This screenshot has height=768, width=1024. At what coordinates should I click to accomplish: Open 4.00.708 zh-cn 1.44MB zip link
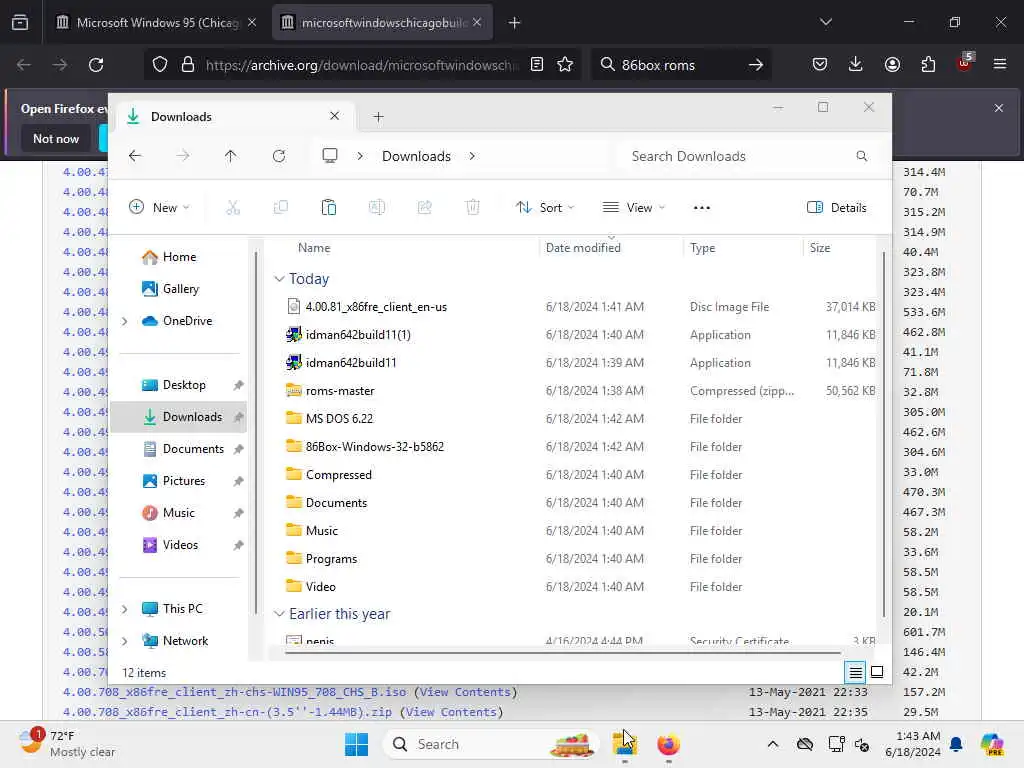coord(227,712)
